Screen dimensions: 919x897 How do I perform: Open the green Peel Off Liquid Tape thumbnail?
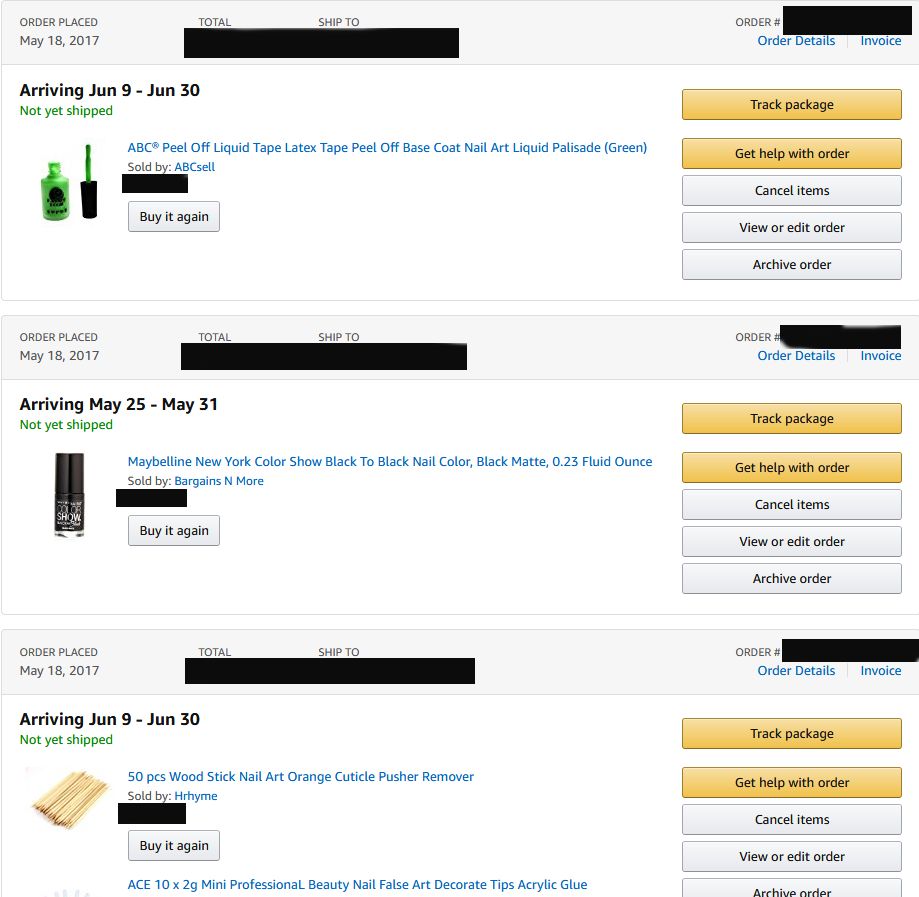click(69, 182)
